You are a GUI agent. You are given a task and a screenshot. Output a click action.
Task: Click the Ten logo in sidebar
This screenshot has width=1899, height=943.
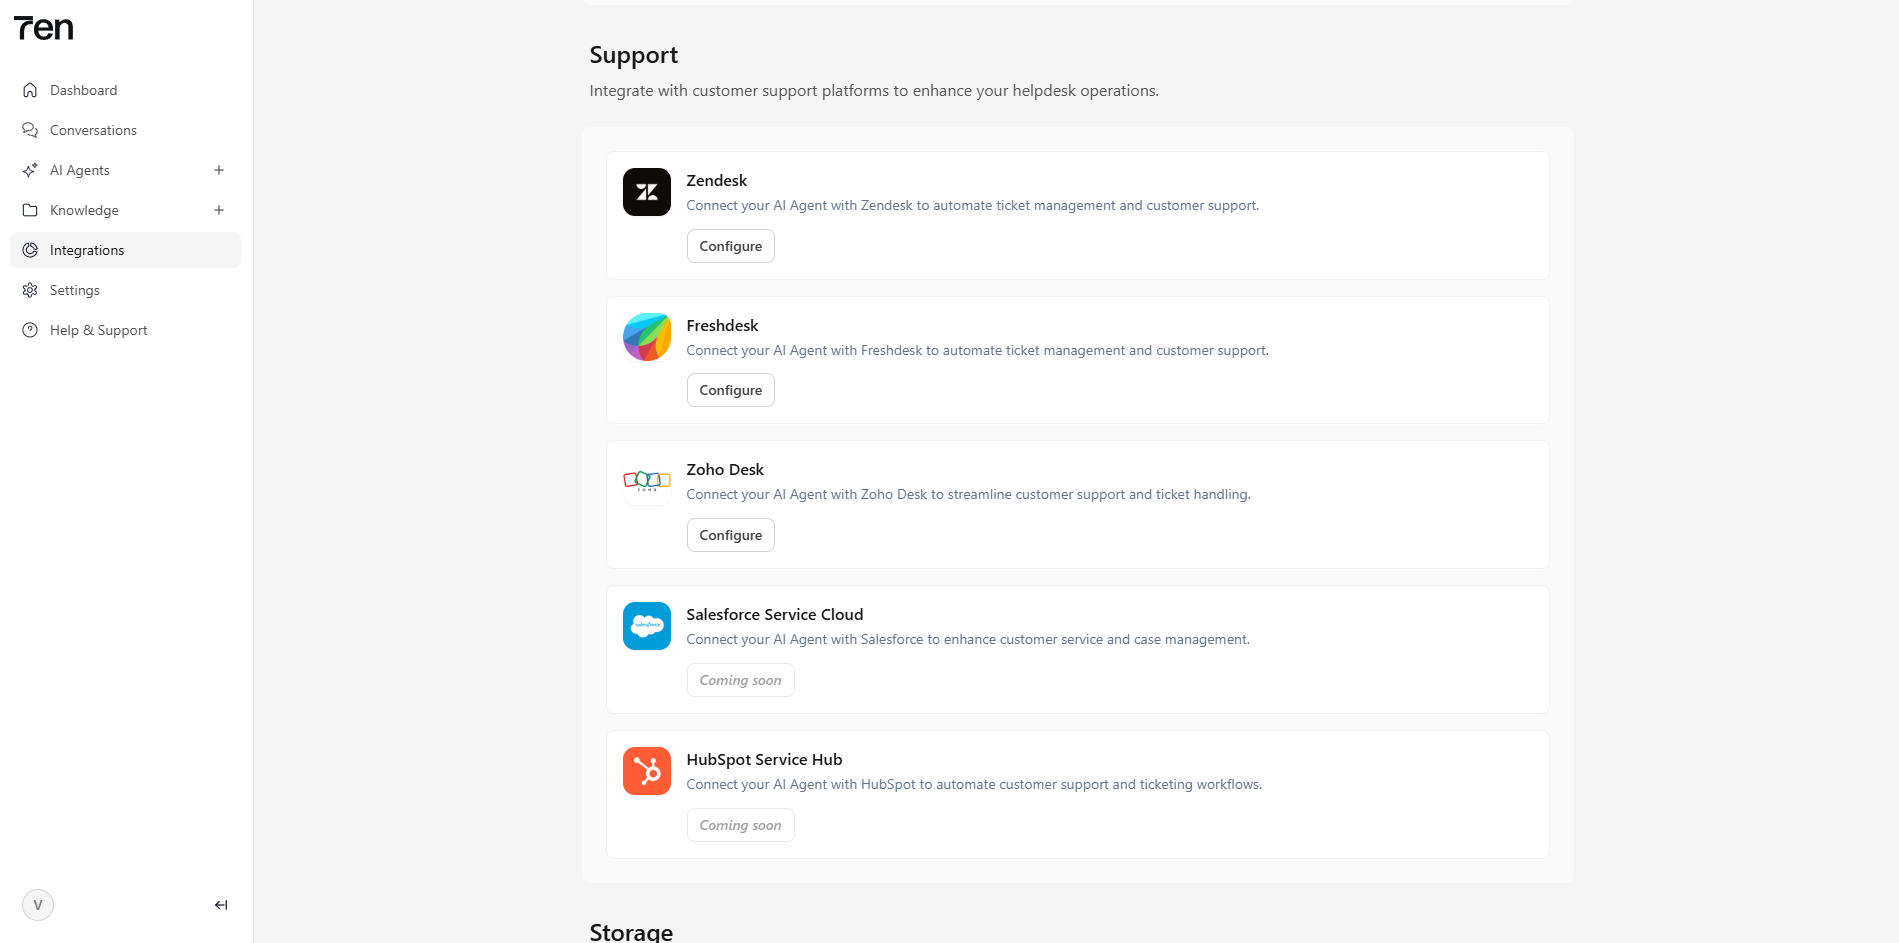(44, 29)
